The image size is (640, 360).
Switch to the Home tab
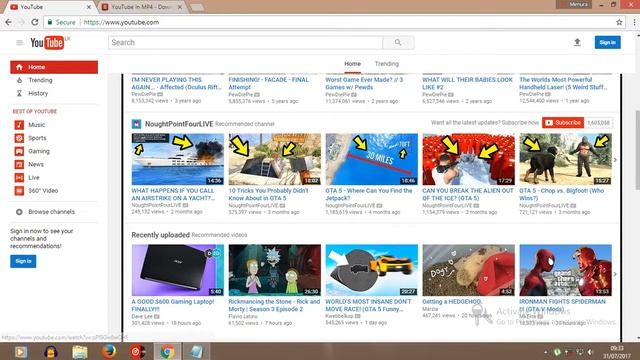pos(352,64)
